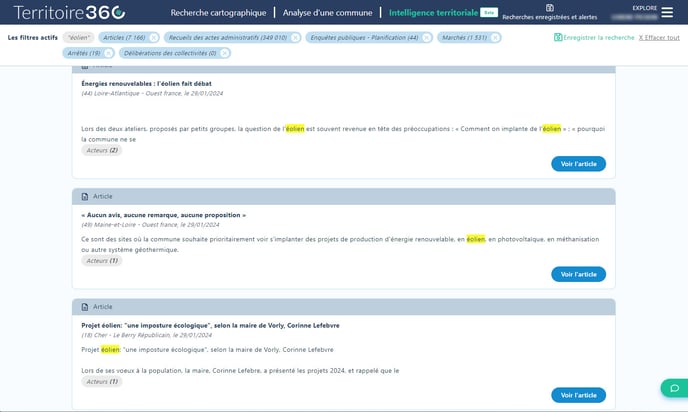
Task: Open the Territoire360 logo home link
Action: (69, 12)
